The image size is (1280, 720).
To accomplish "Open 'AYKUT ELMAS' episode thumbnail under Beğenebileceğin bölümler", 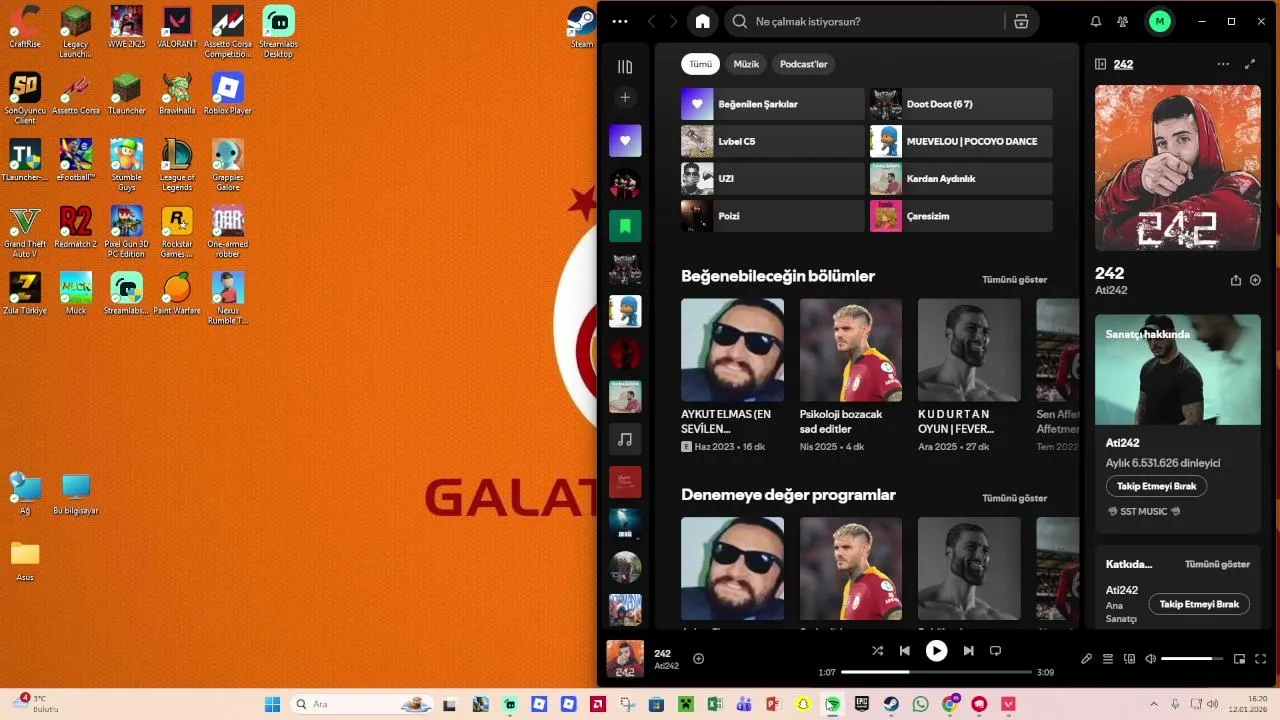I will coord(732,349).
